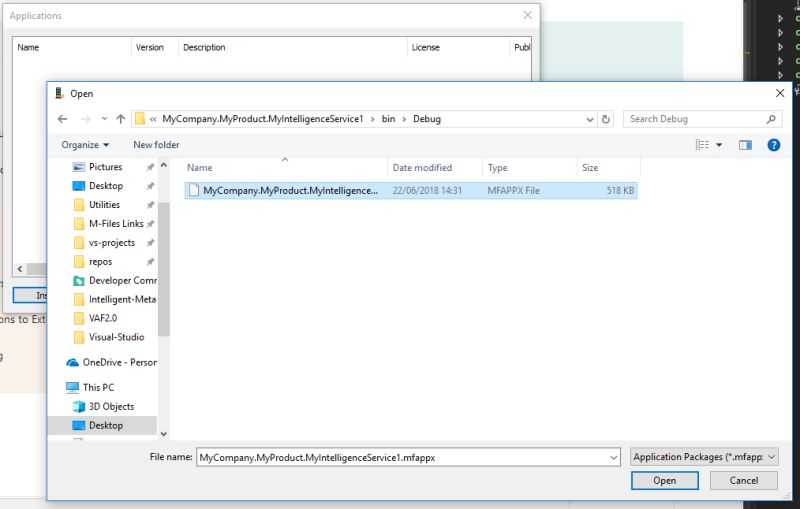Click License column header in Applications window
This screenshot has height=509, width=800.
426,47
